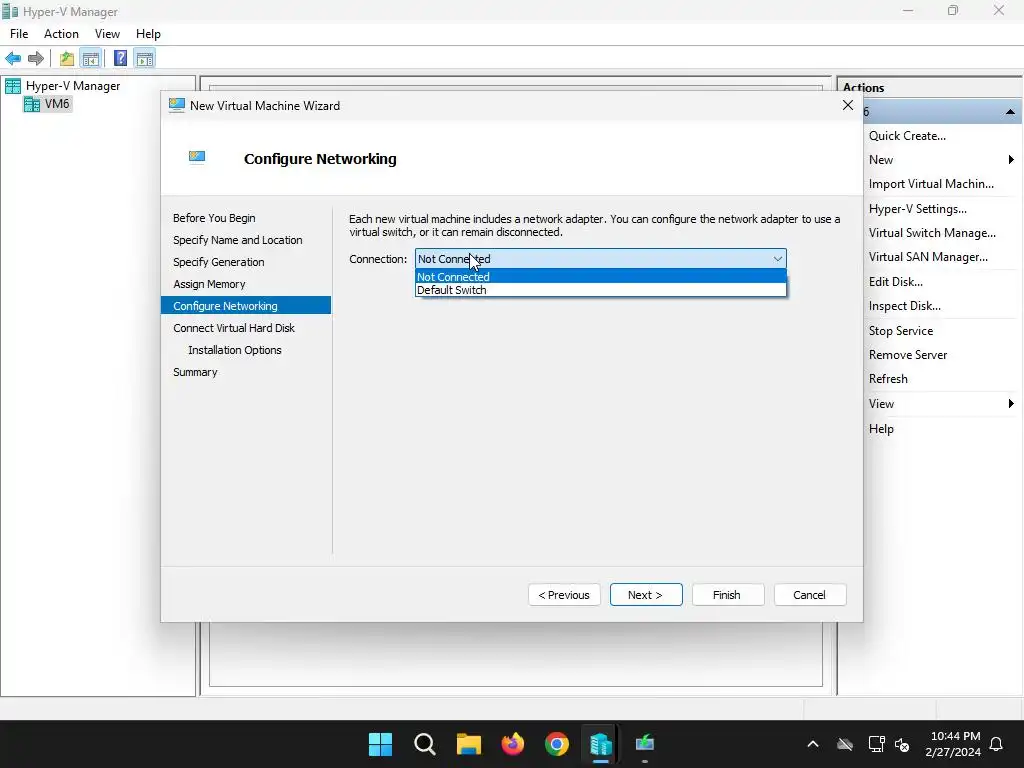The width and height of the screenshot is (1024, 768).
Task: Open the taskbar clock and date
Action: point(953,744)
